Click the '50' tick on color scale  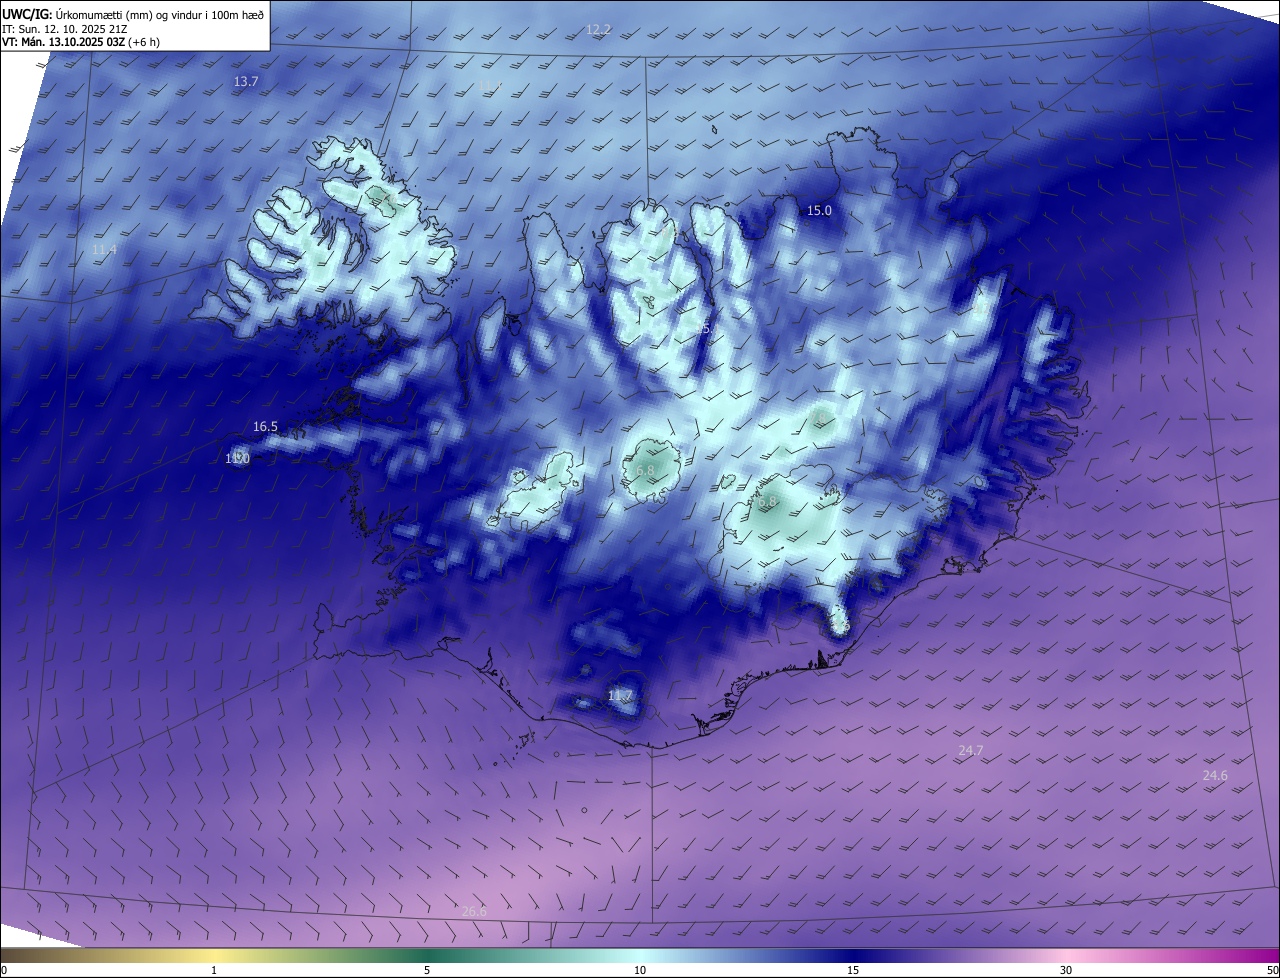pyautogui.click(x=1272, y=970)
